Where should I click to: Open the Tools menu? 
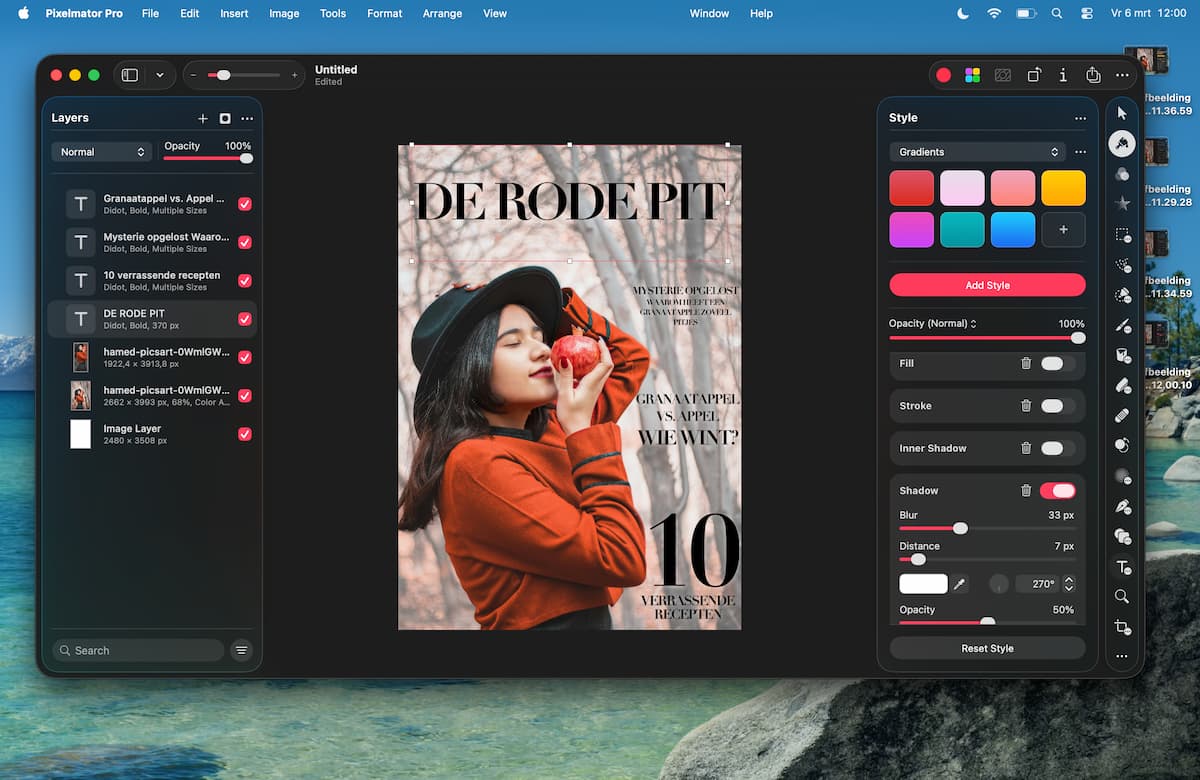[333, 14]
